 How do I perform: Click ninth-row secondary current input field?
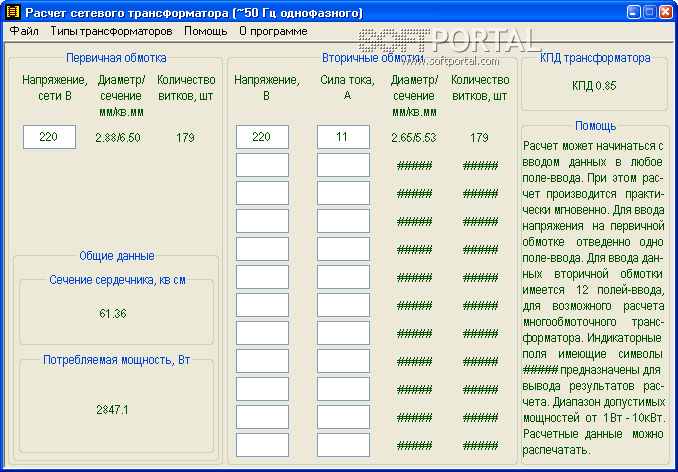343,361
